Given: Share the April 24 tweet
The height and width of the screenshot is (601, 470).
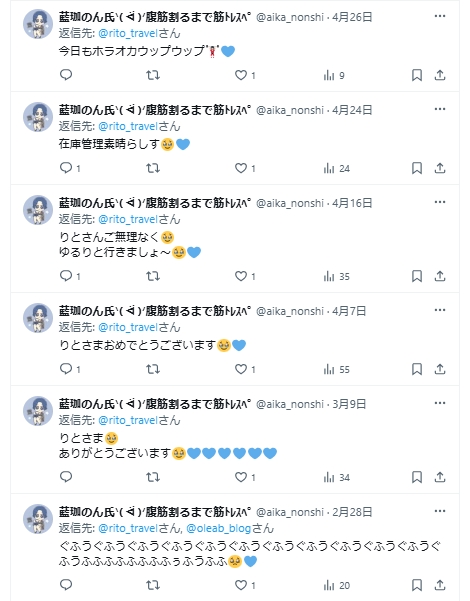Looking at the screenshot, I should pos(440,168).
